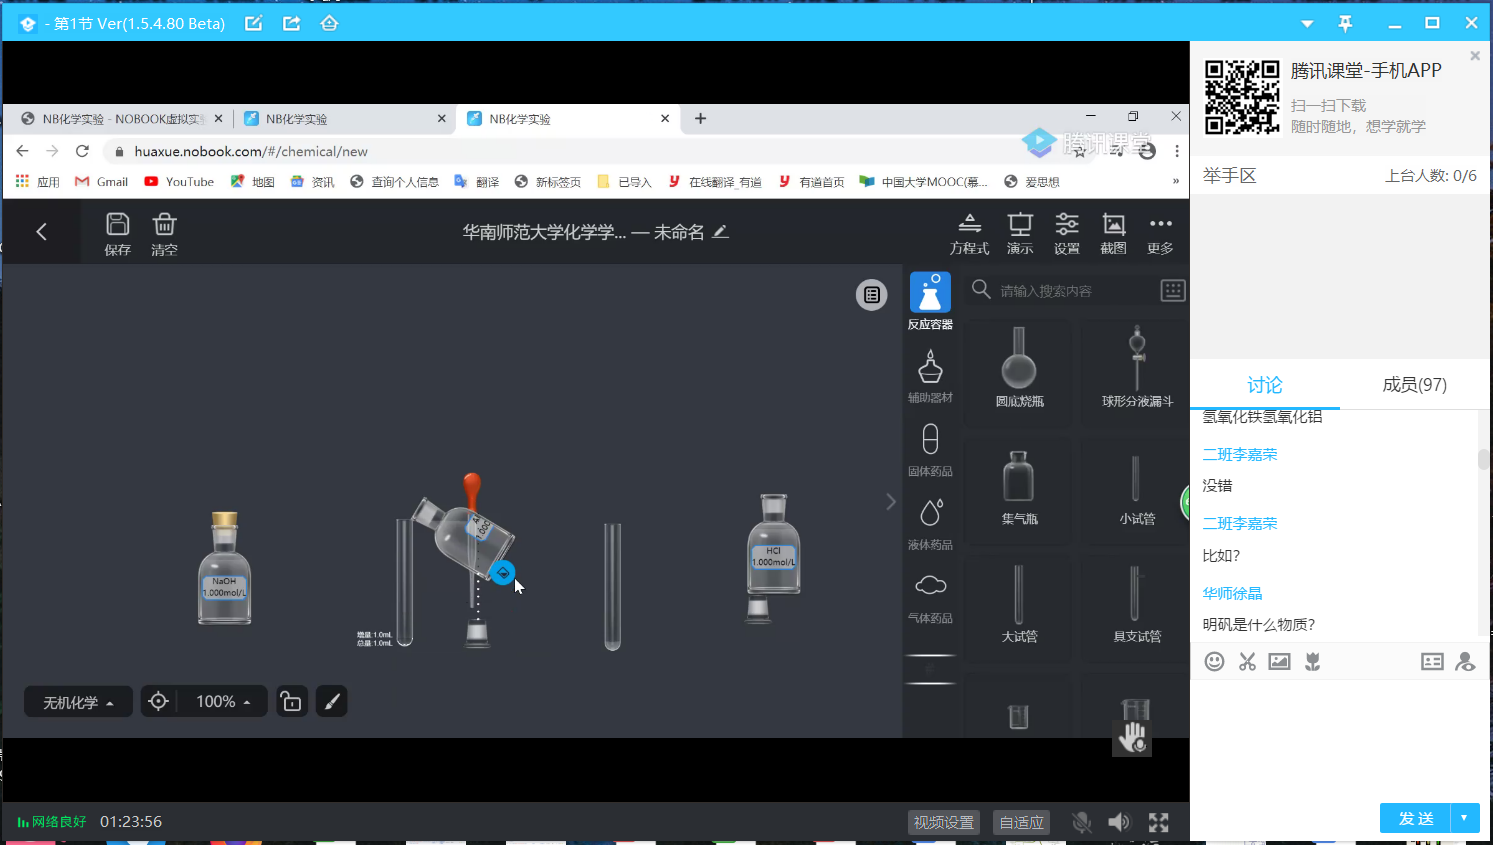Open the experiment notes list icon
The width and height of the screenshot is (1493, 845).
coord(872,294)
